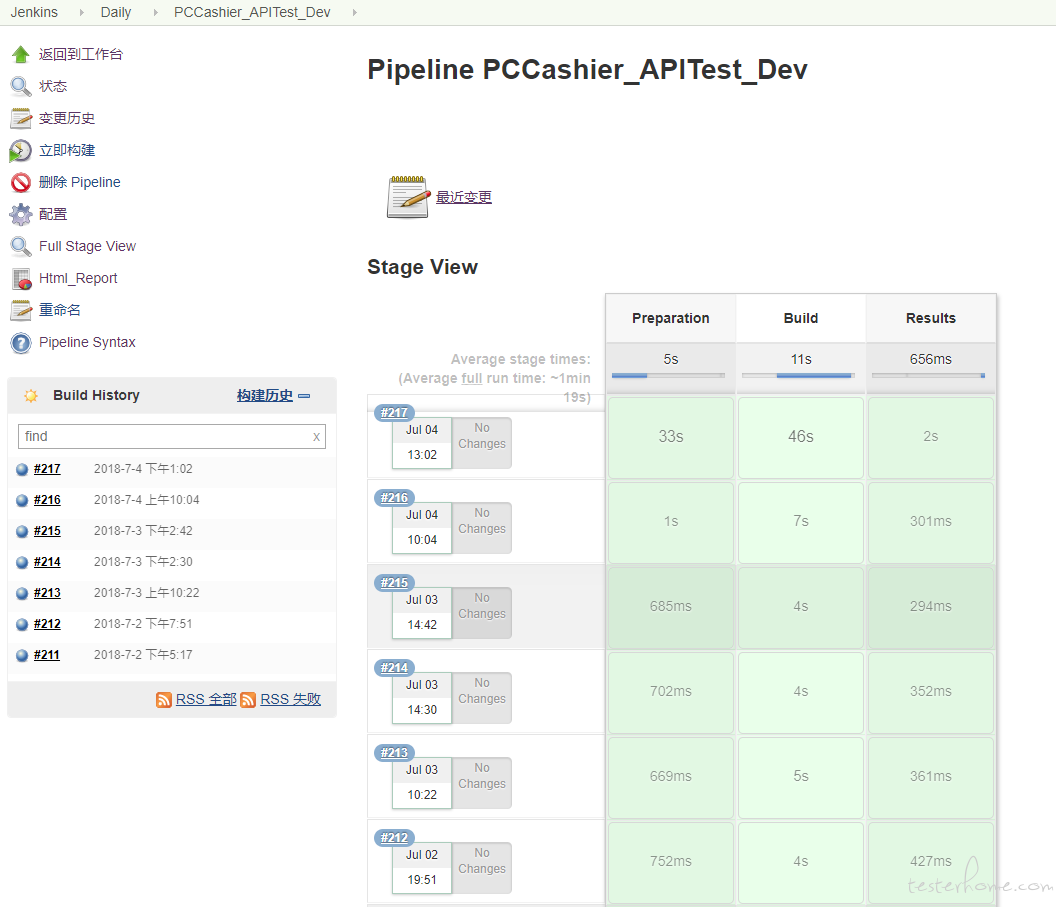Click the #216 badge in Stage View
1056x907 pixels.
click(x=394, y=498)
